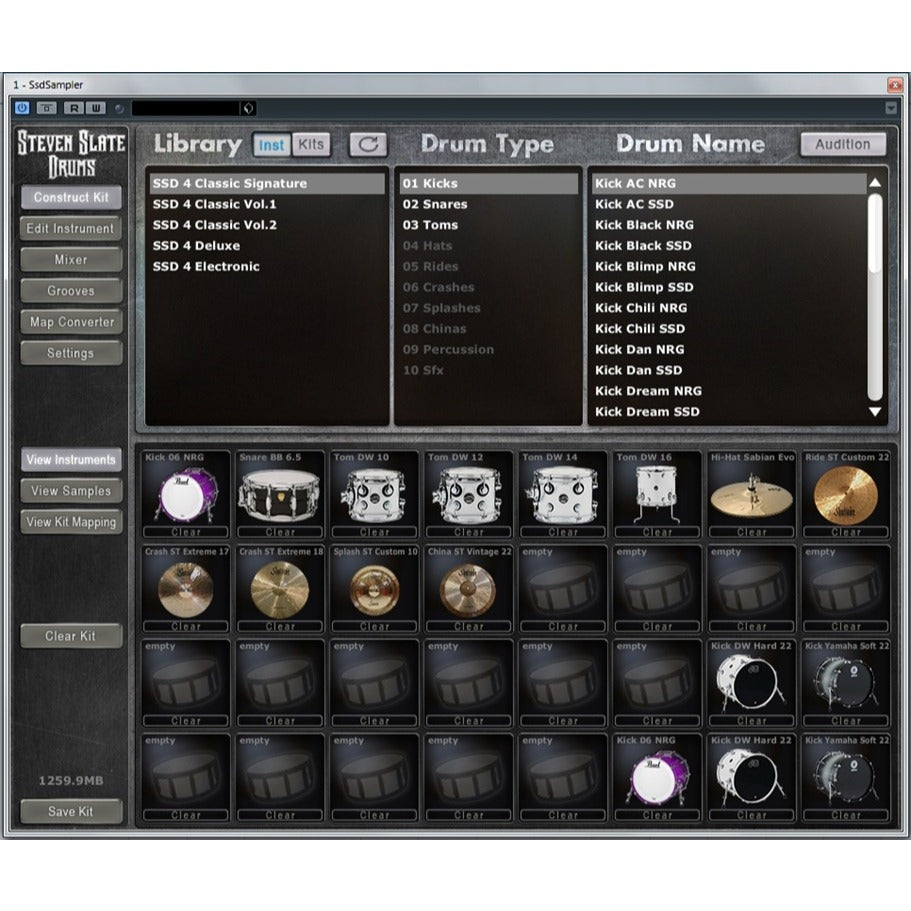This screenshot has height=911, width=911.
Task: Open the Grooves section
Action: point(70,291)
